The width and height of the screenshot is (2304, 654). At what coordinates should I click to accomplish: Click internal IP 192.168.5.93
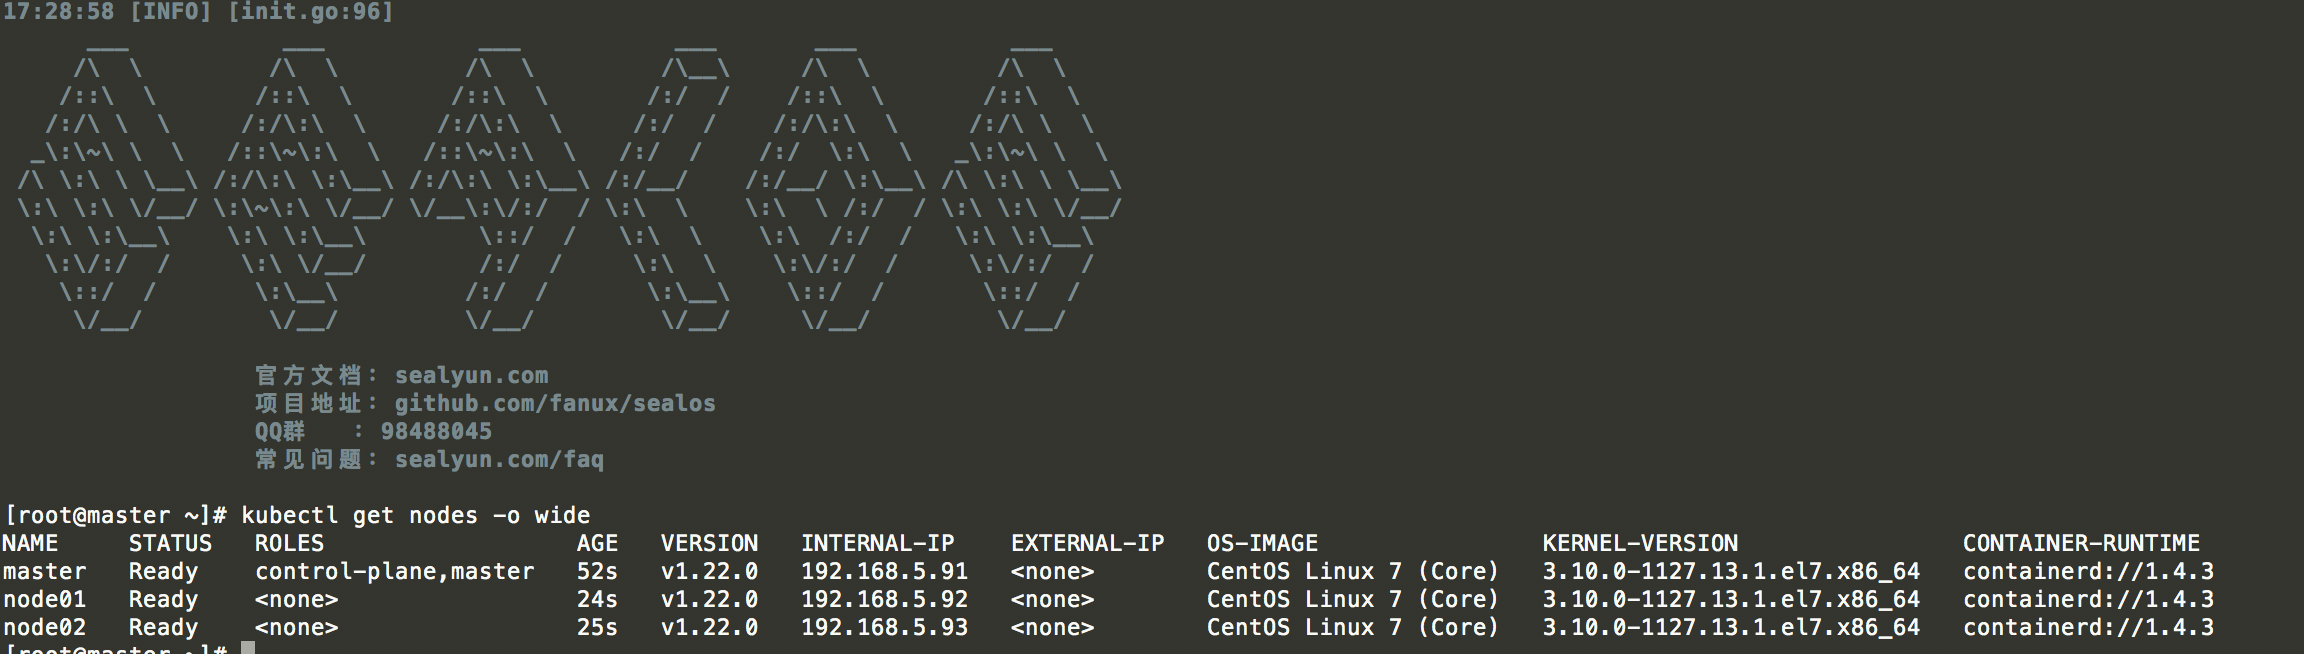tap(884, 628)
